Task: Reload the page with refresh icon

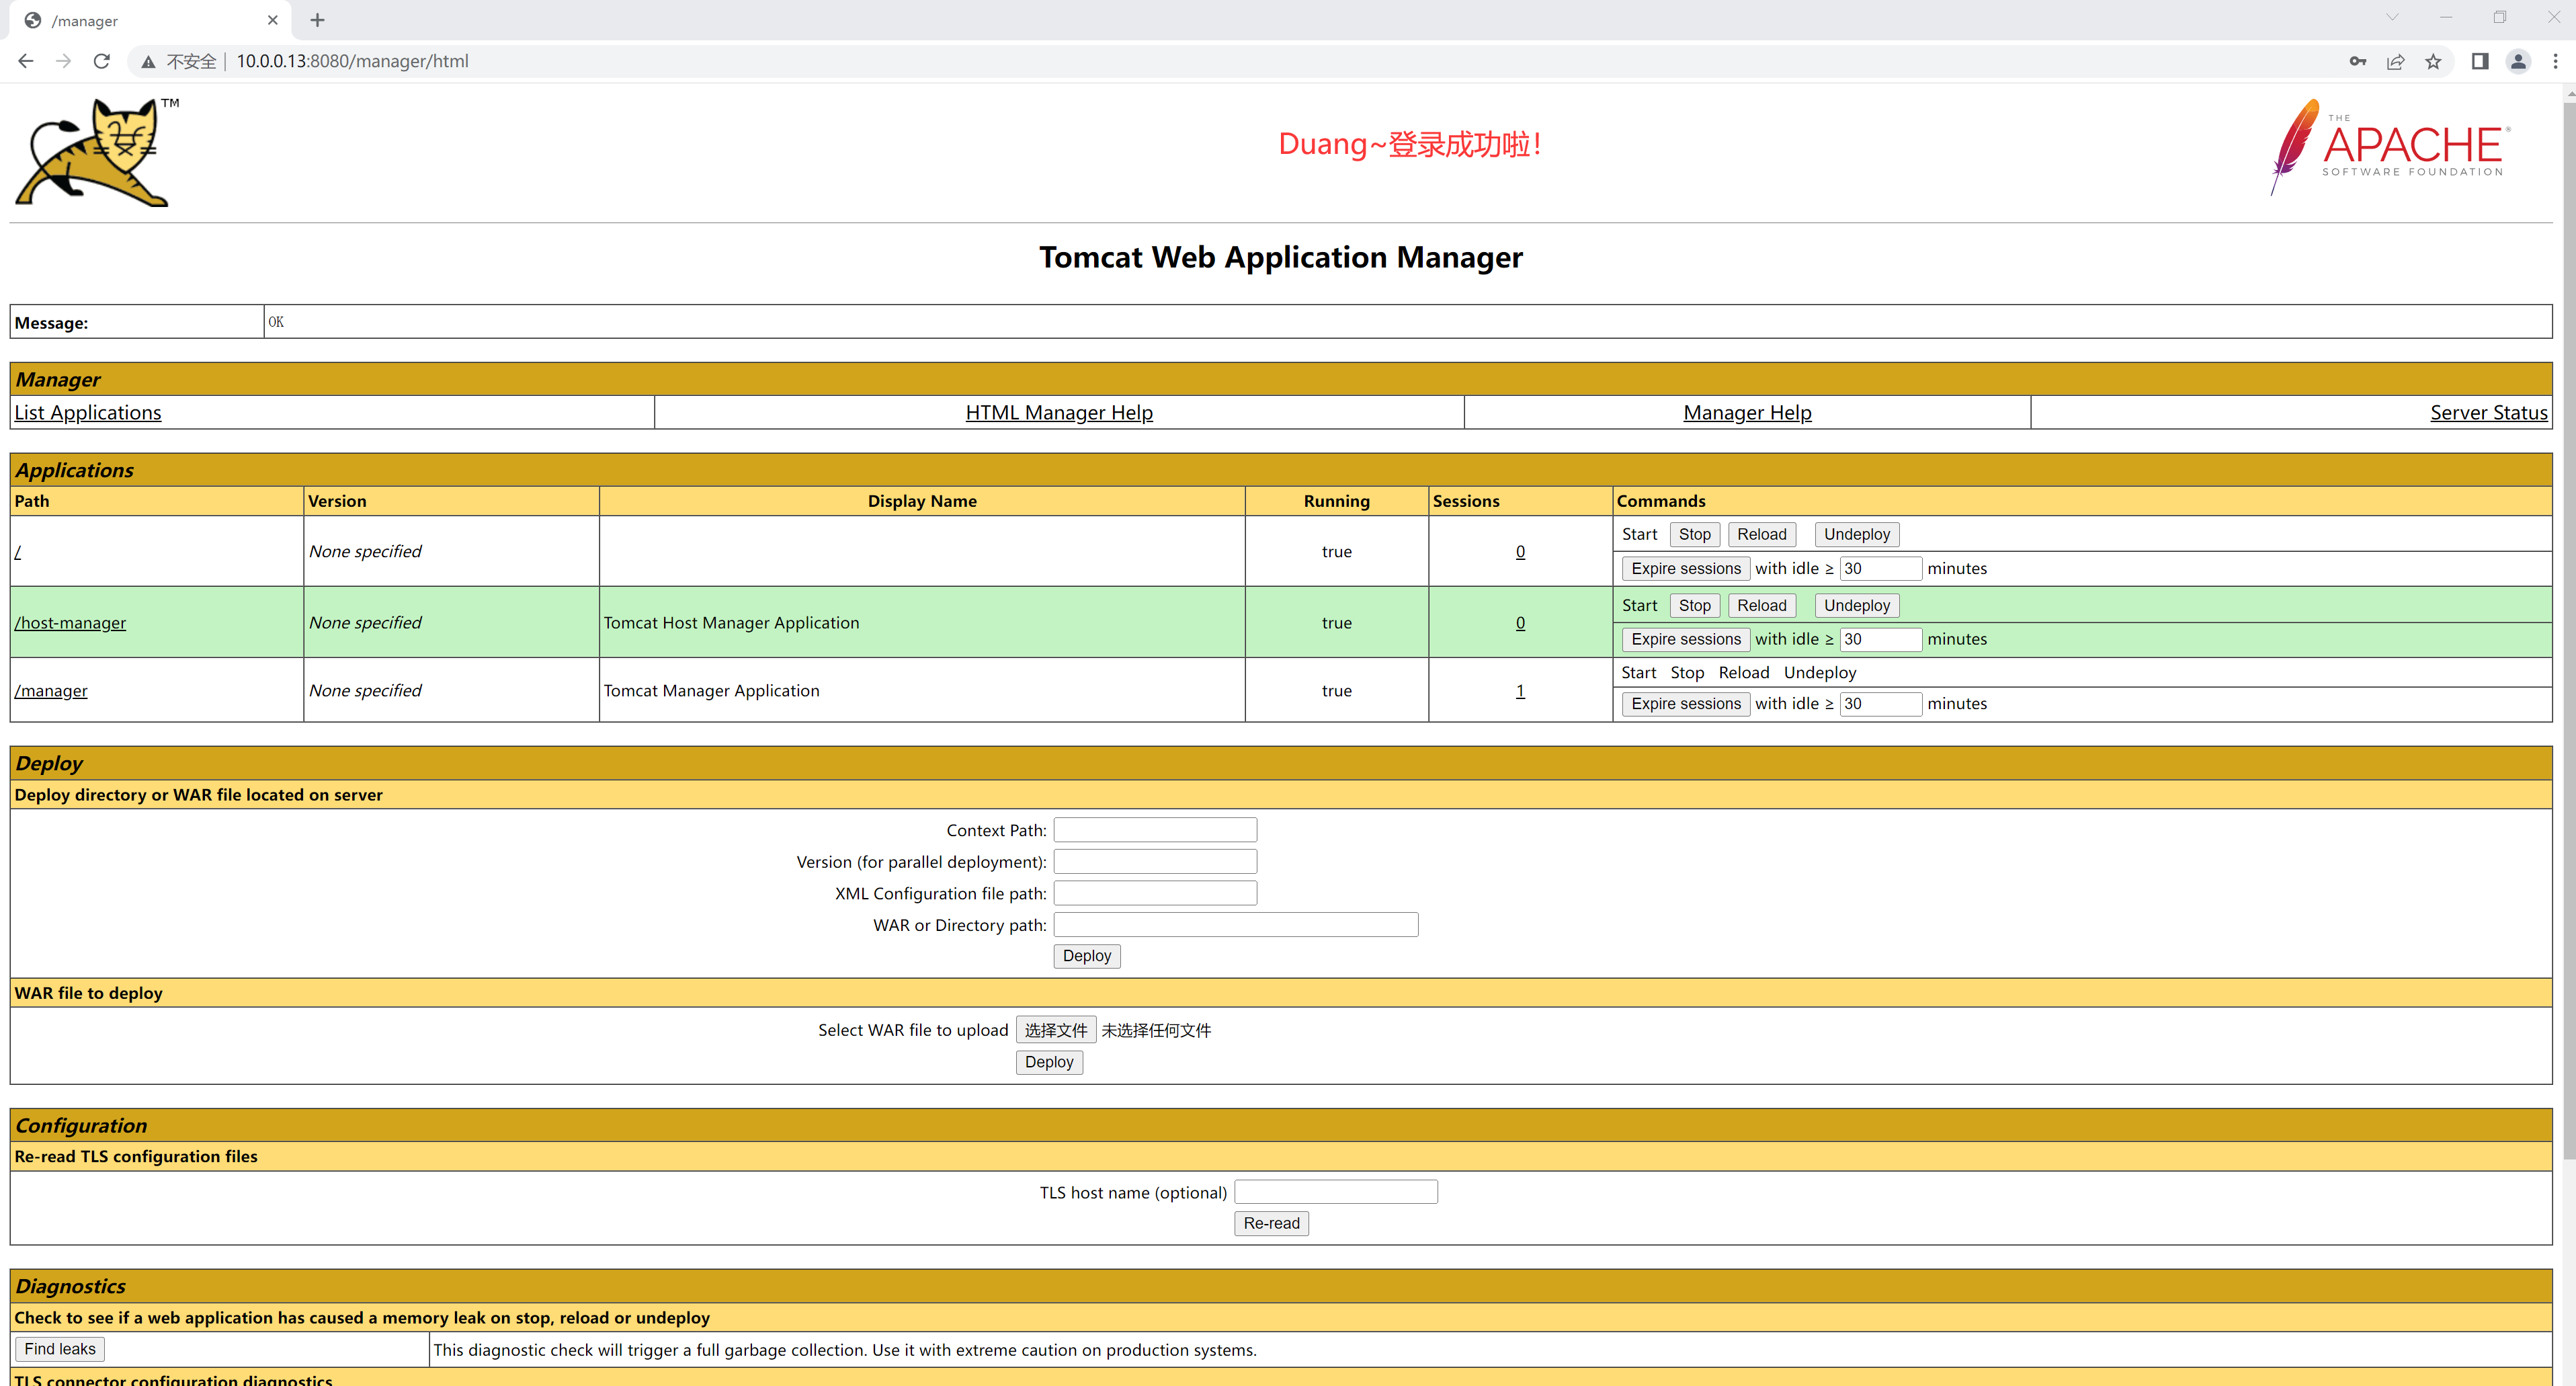Action: (101, 61)
